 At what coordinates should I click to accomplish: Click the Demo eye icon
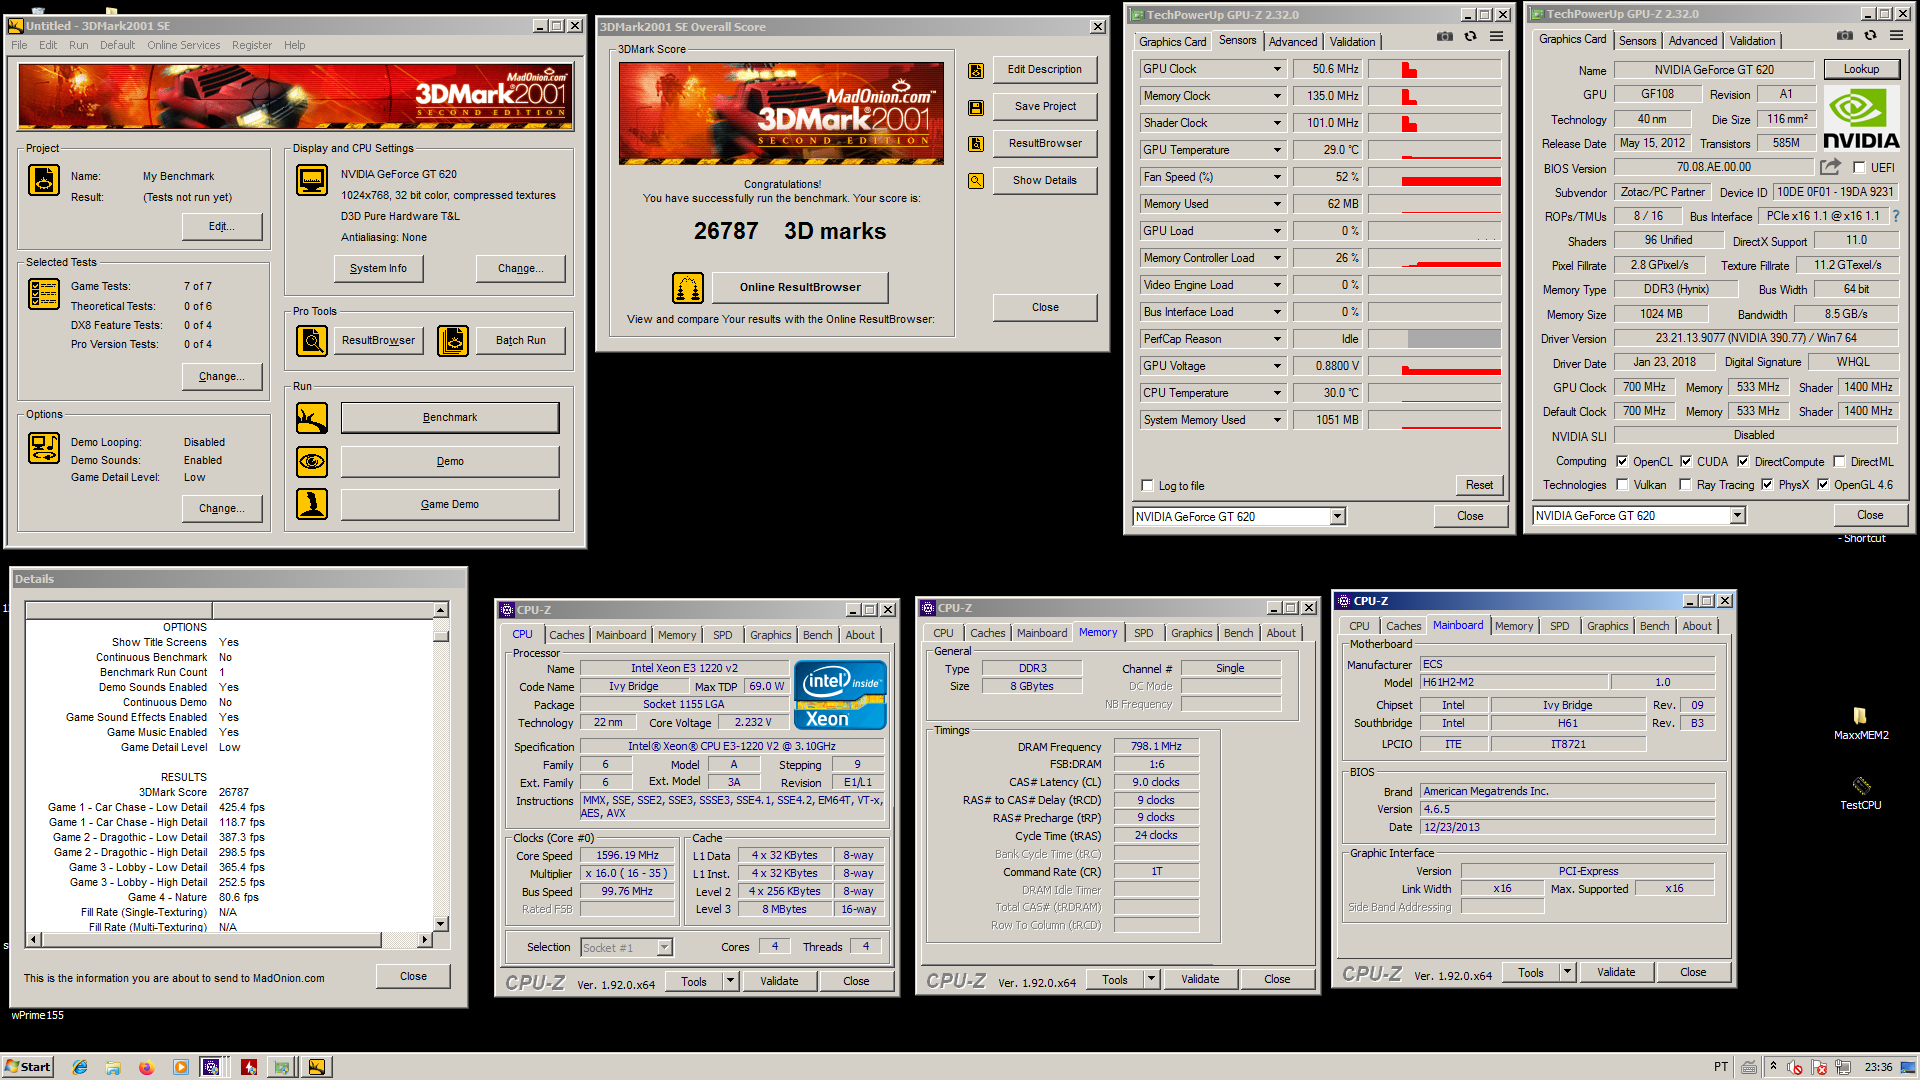312,462
